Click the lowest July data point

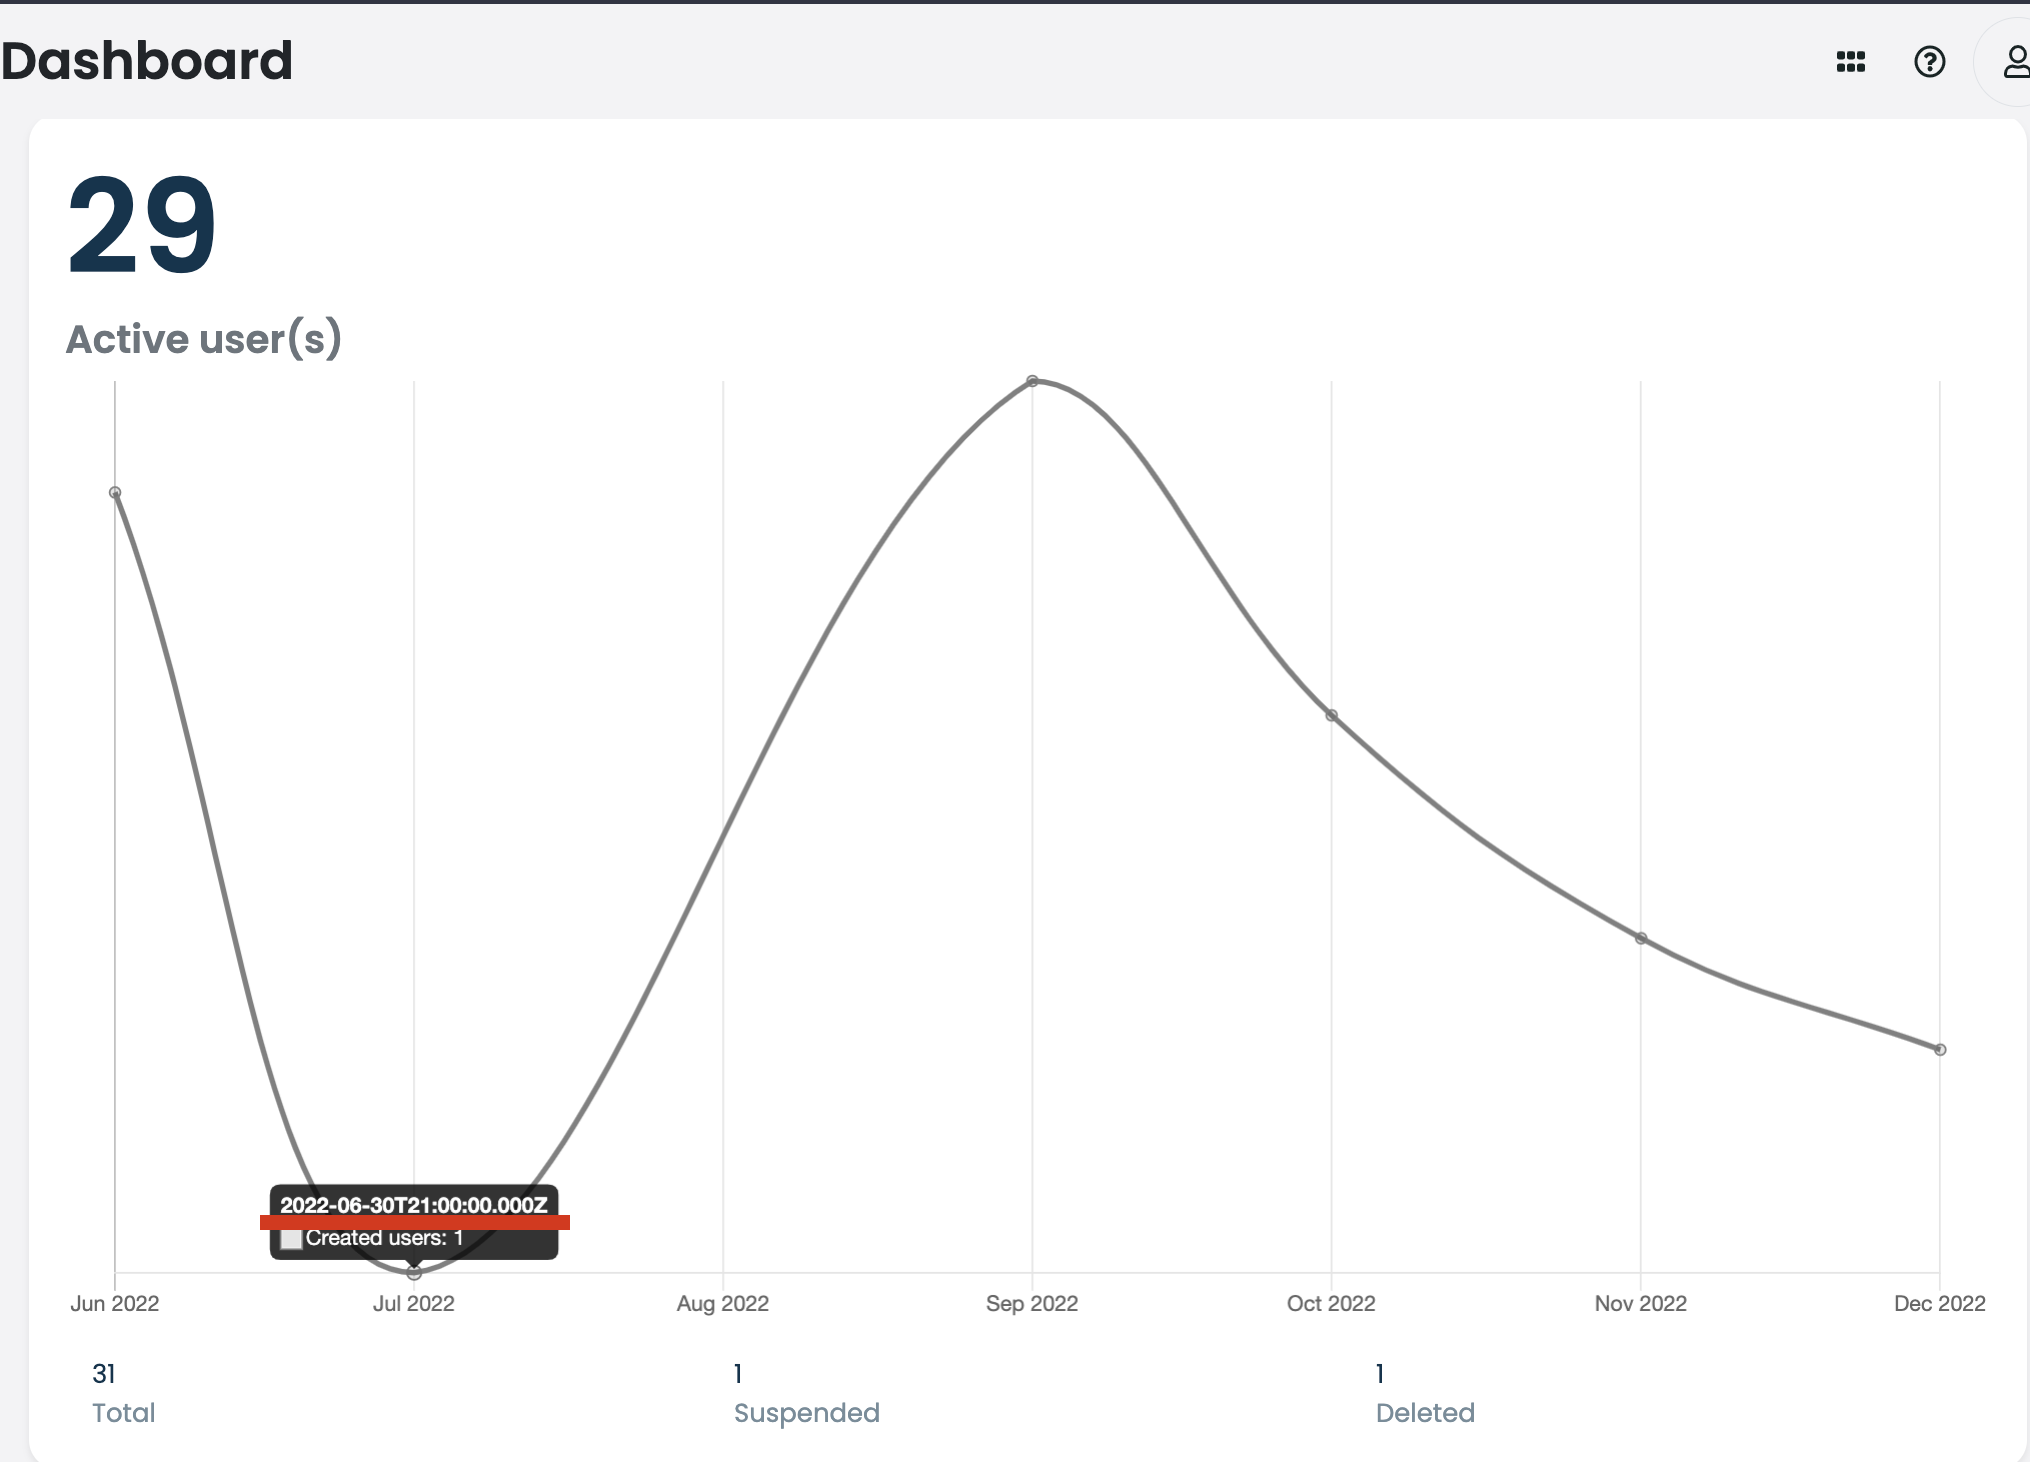pos(413,1272)
